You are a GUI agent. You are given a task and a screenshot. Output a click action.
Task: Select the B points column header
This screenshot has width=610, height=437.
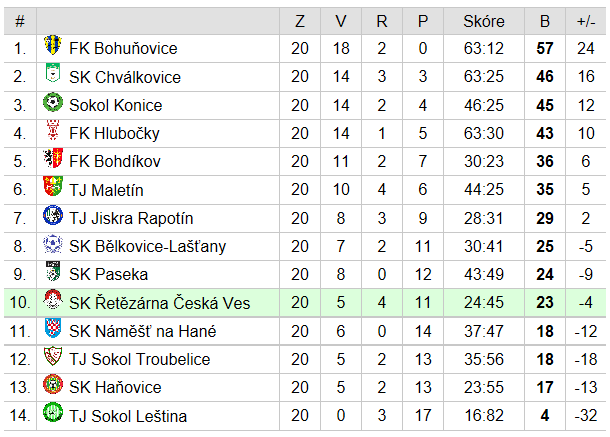click(x=545, y=21)
